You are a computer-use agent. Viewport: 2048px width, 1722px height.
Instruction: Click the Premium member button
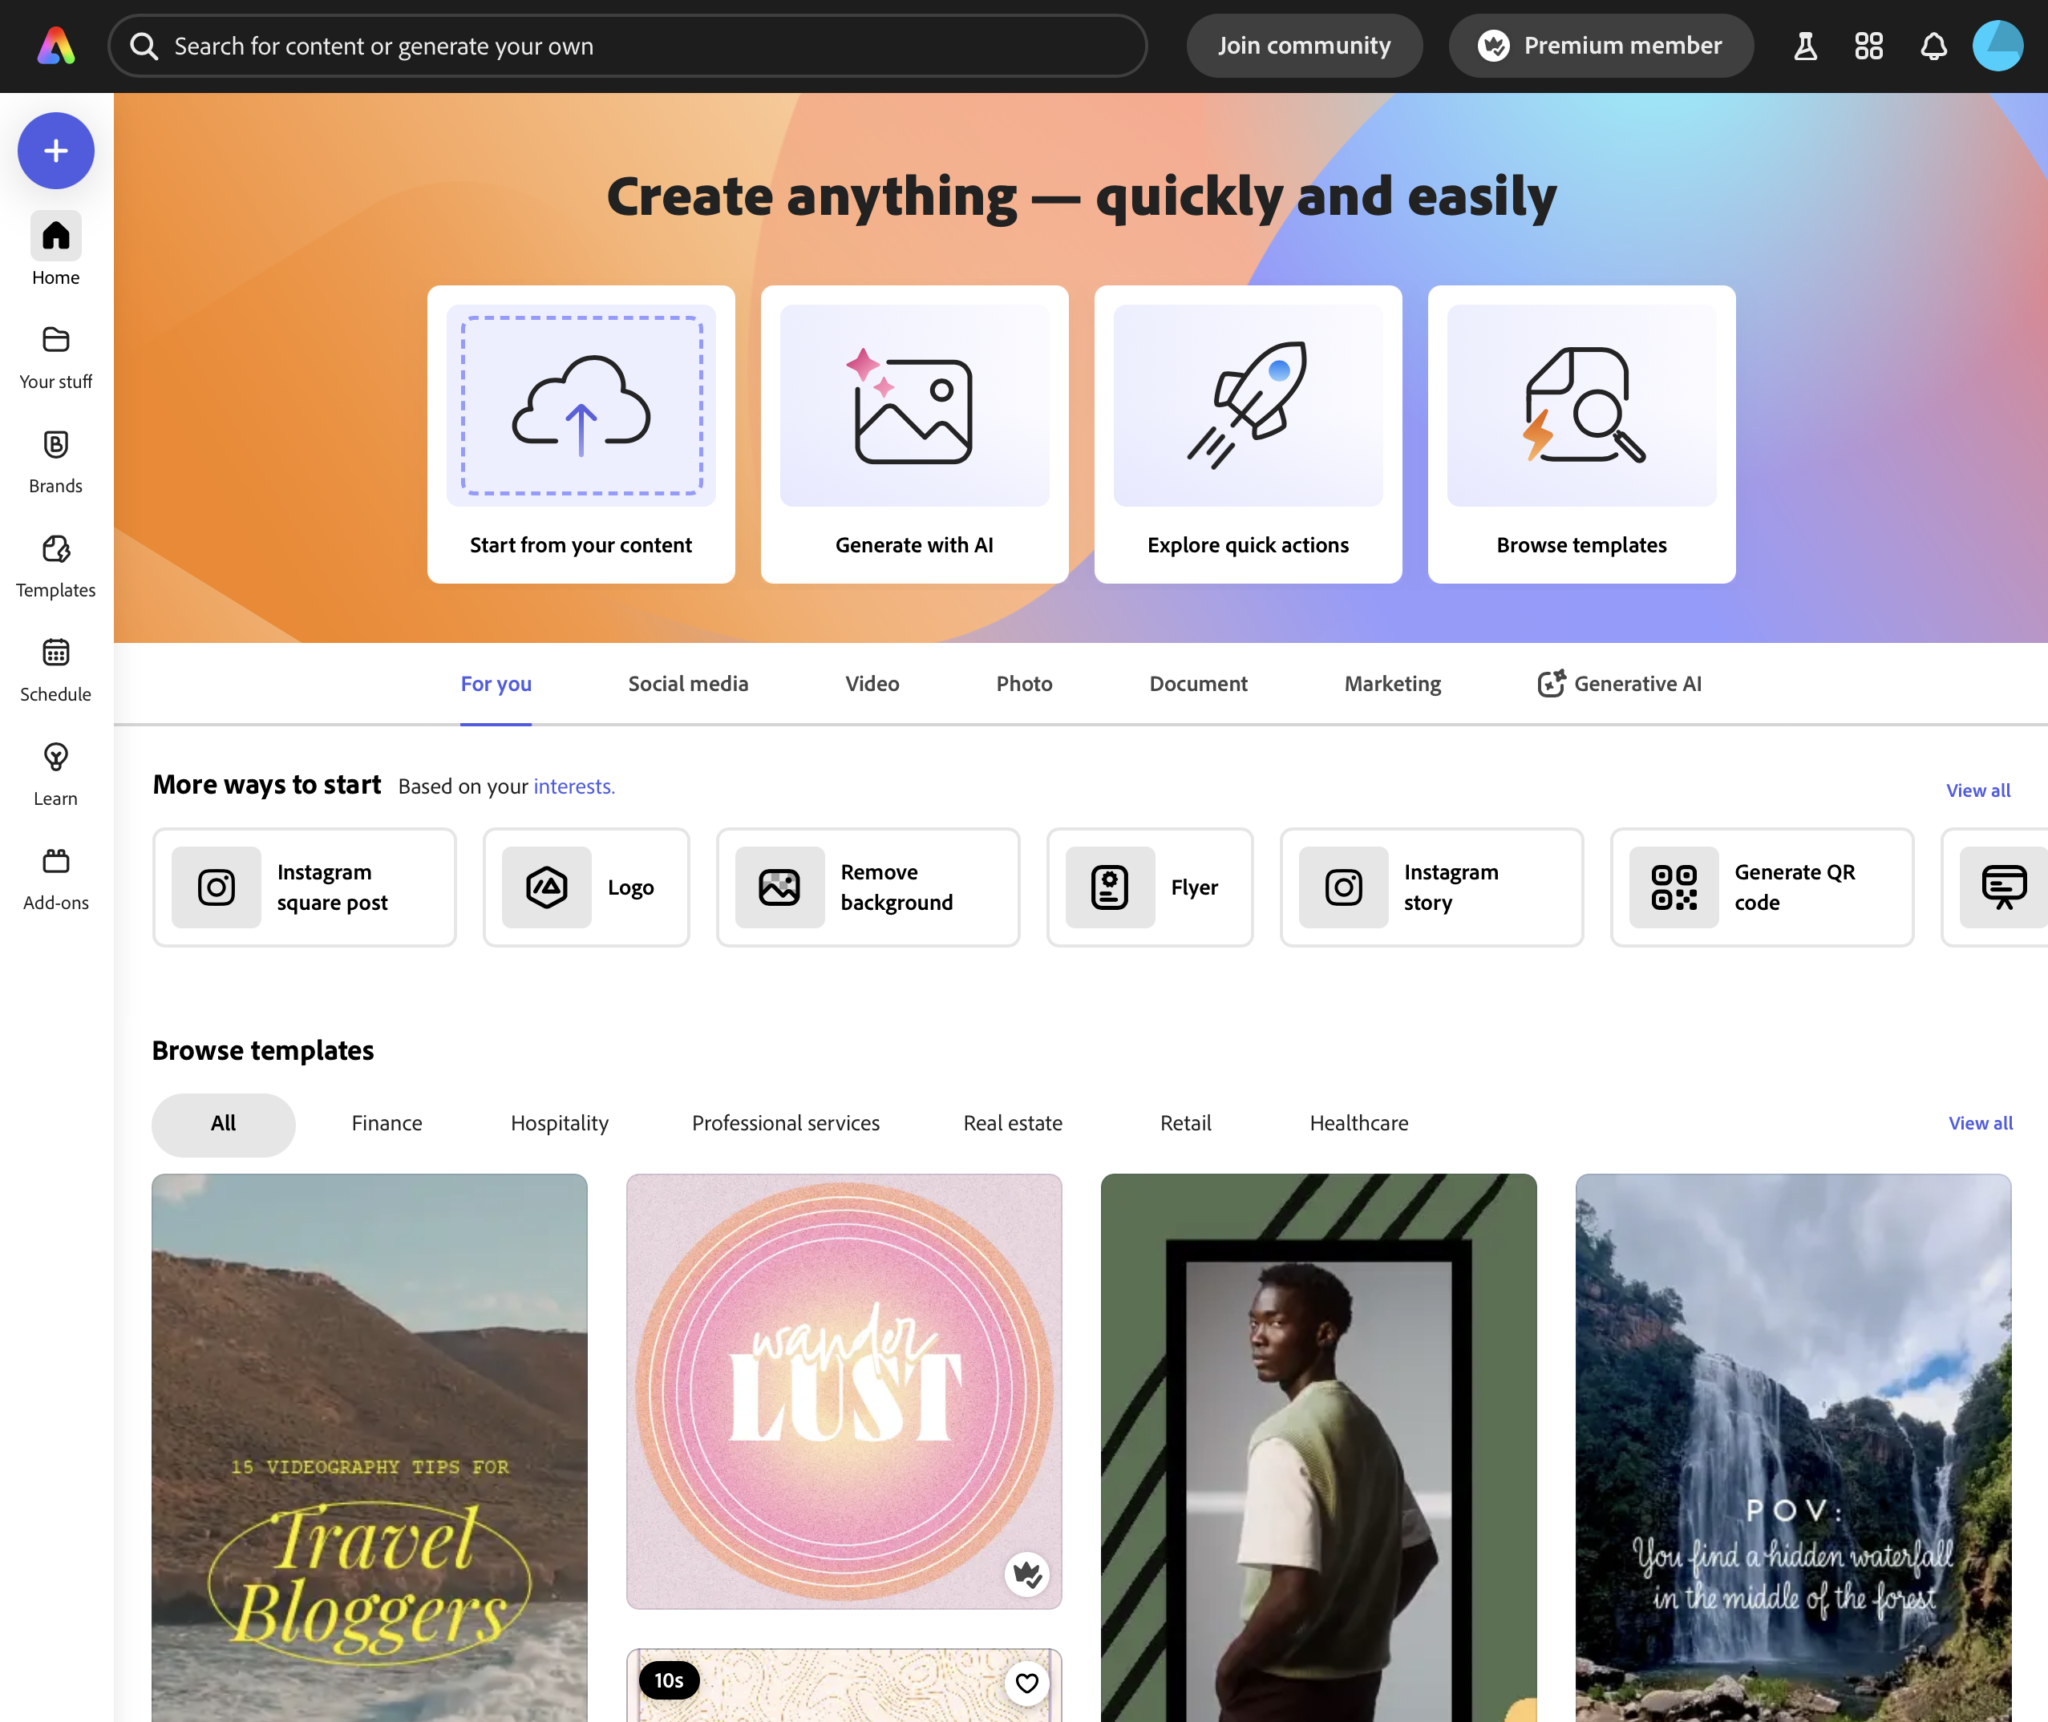pyautogui.click(x=1601, y=46)
